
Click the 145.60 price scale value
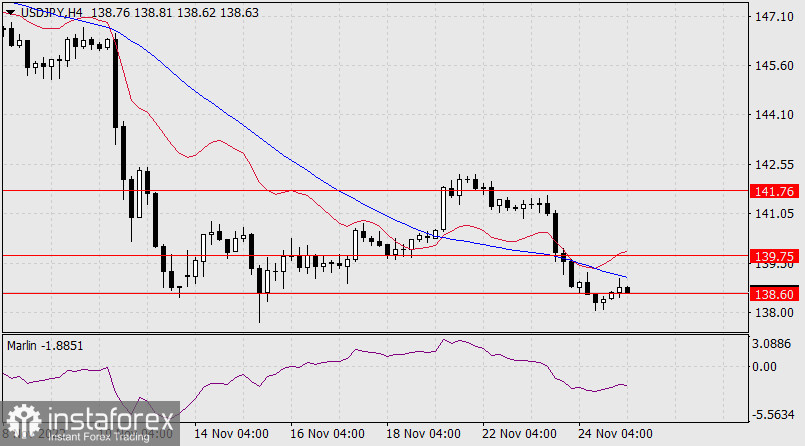coord(774,66)
